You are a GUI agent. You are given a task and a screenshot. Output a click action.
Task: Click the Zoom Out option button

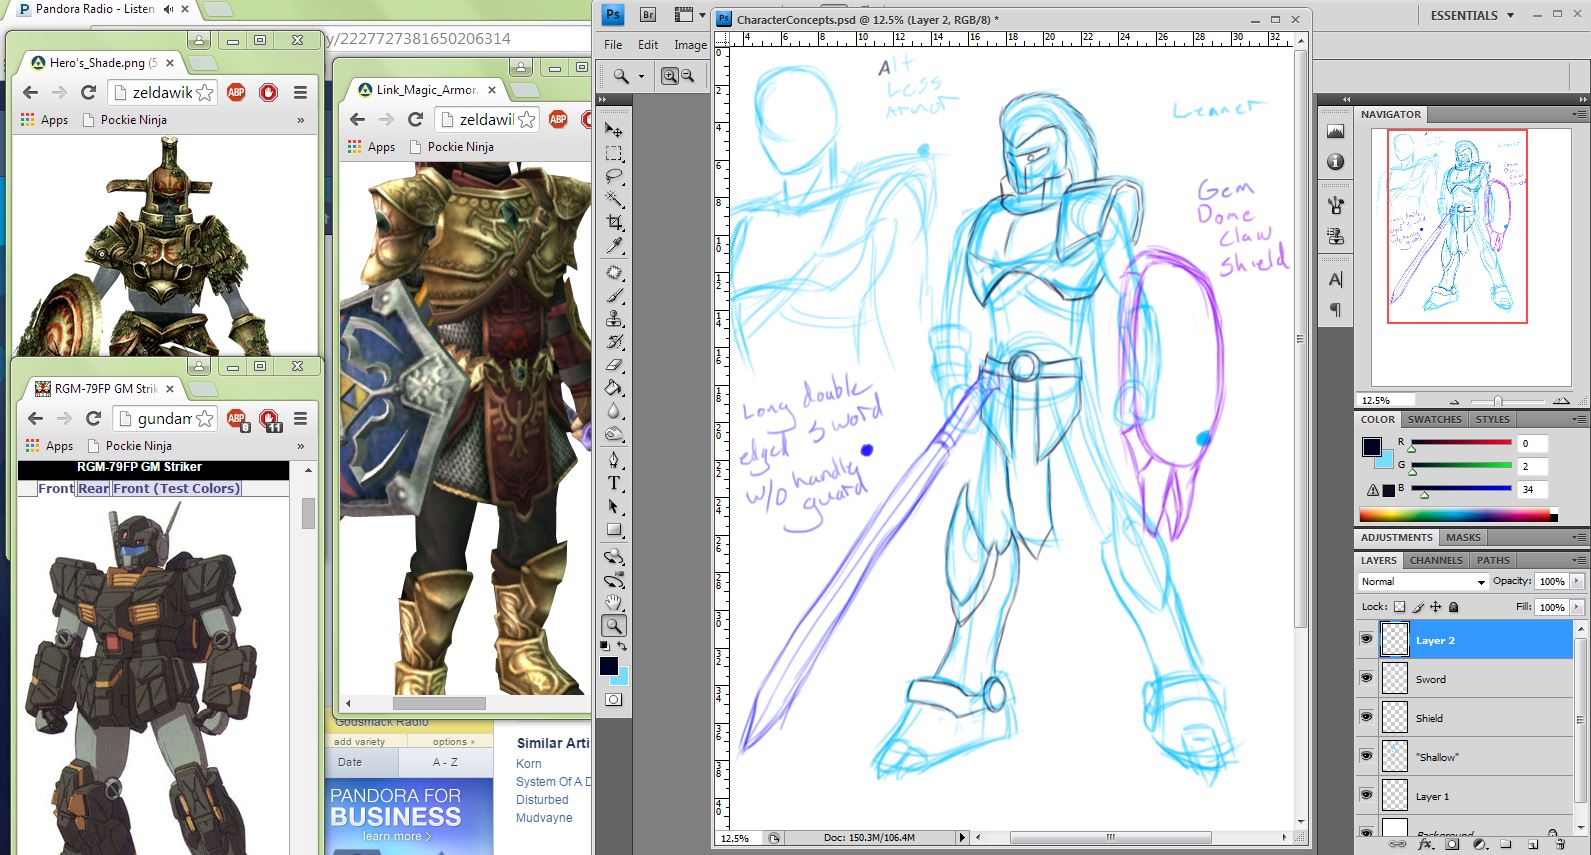pos(688,76)
